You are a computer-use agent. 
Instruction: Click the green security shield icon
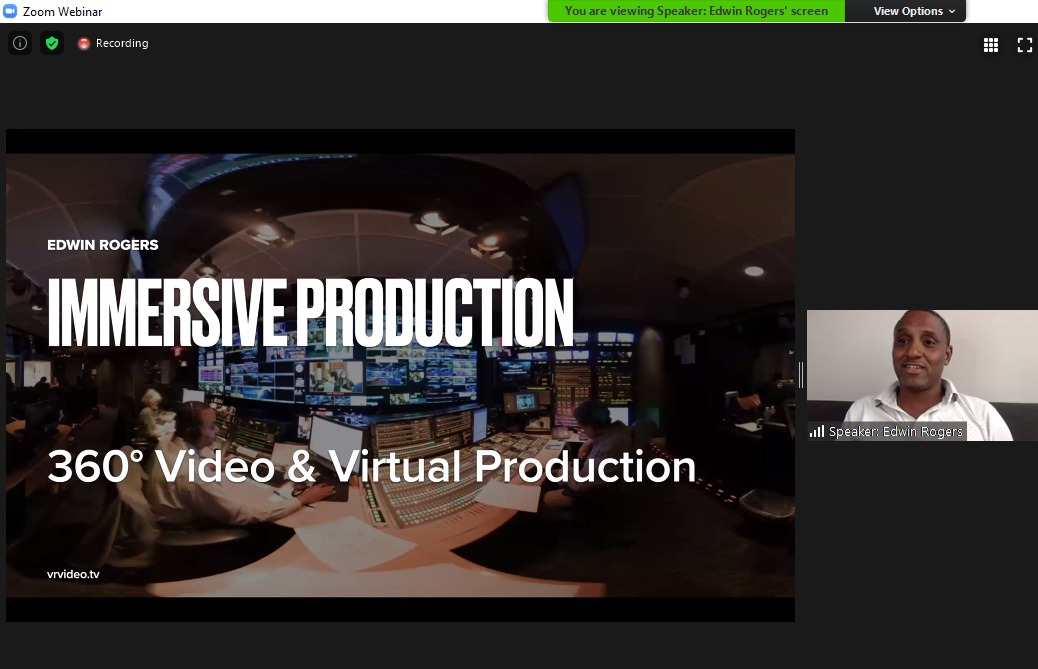[x=52, y=43]
